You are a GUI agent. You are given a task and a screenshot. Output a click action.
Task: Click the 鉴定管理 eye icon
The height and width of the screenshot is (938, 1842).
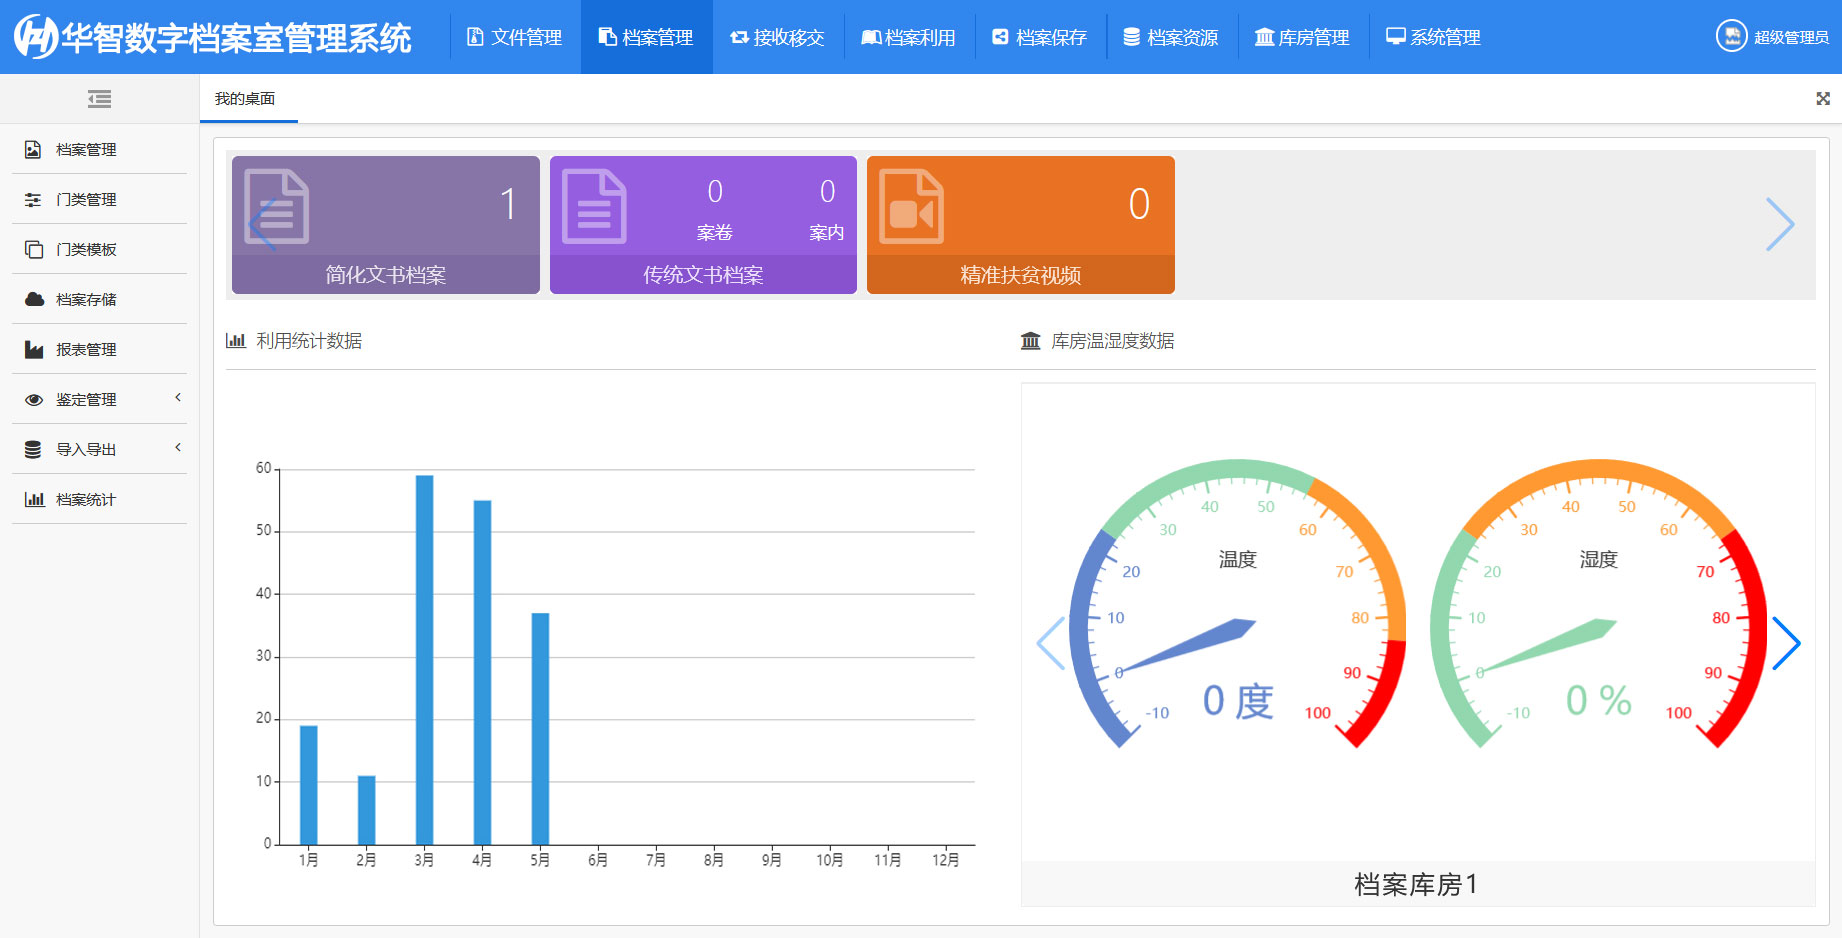point(34,399)
